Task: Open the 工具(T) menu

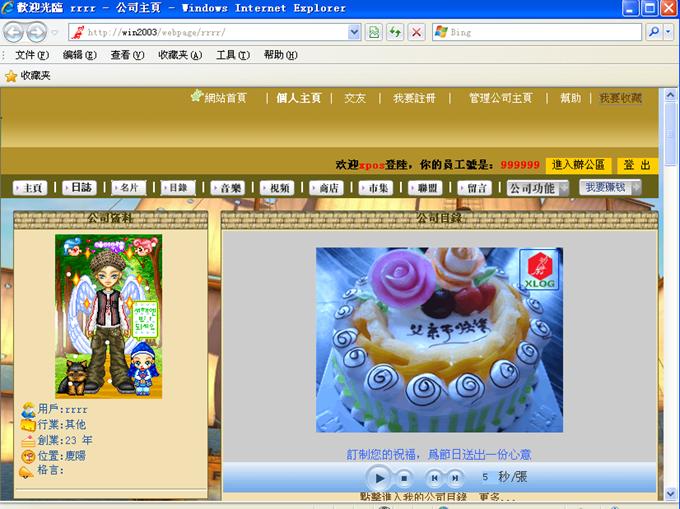Action: point(231,55)
